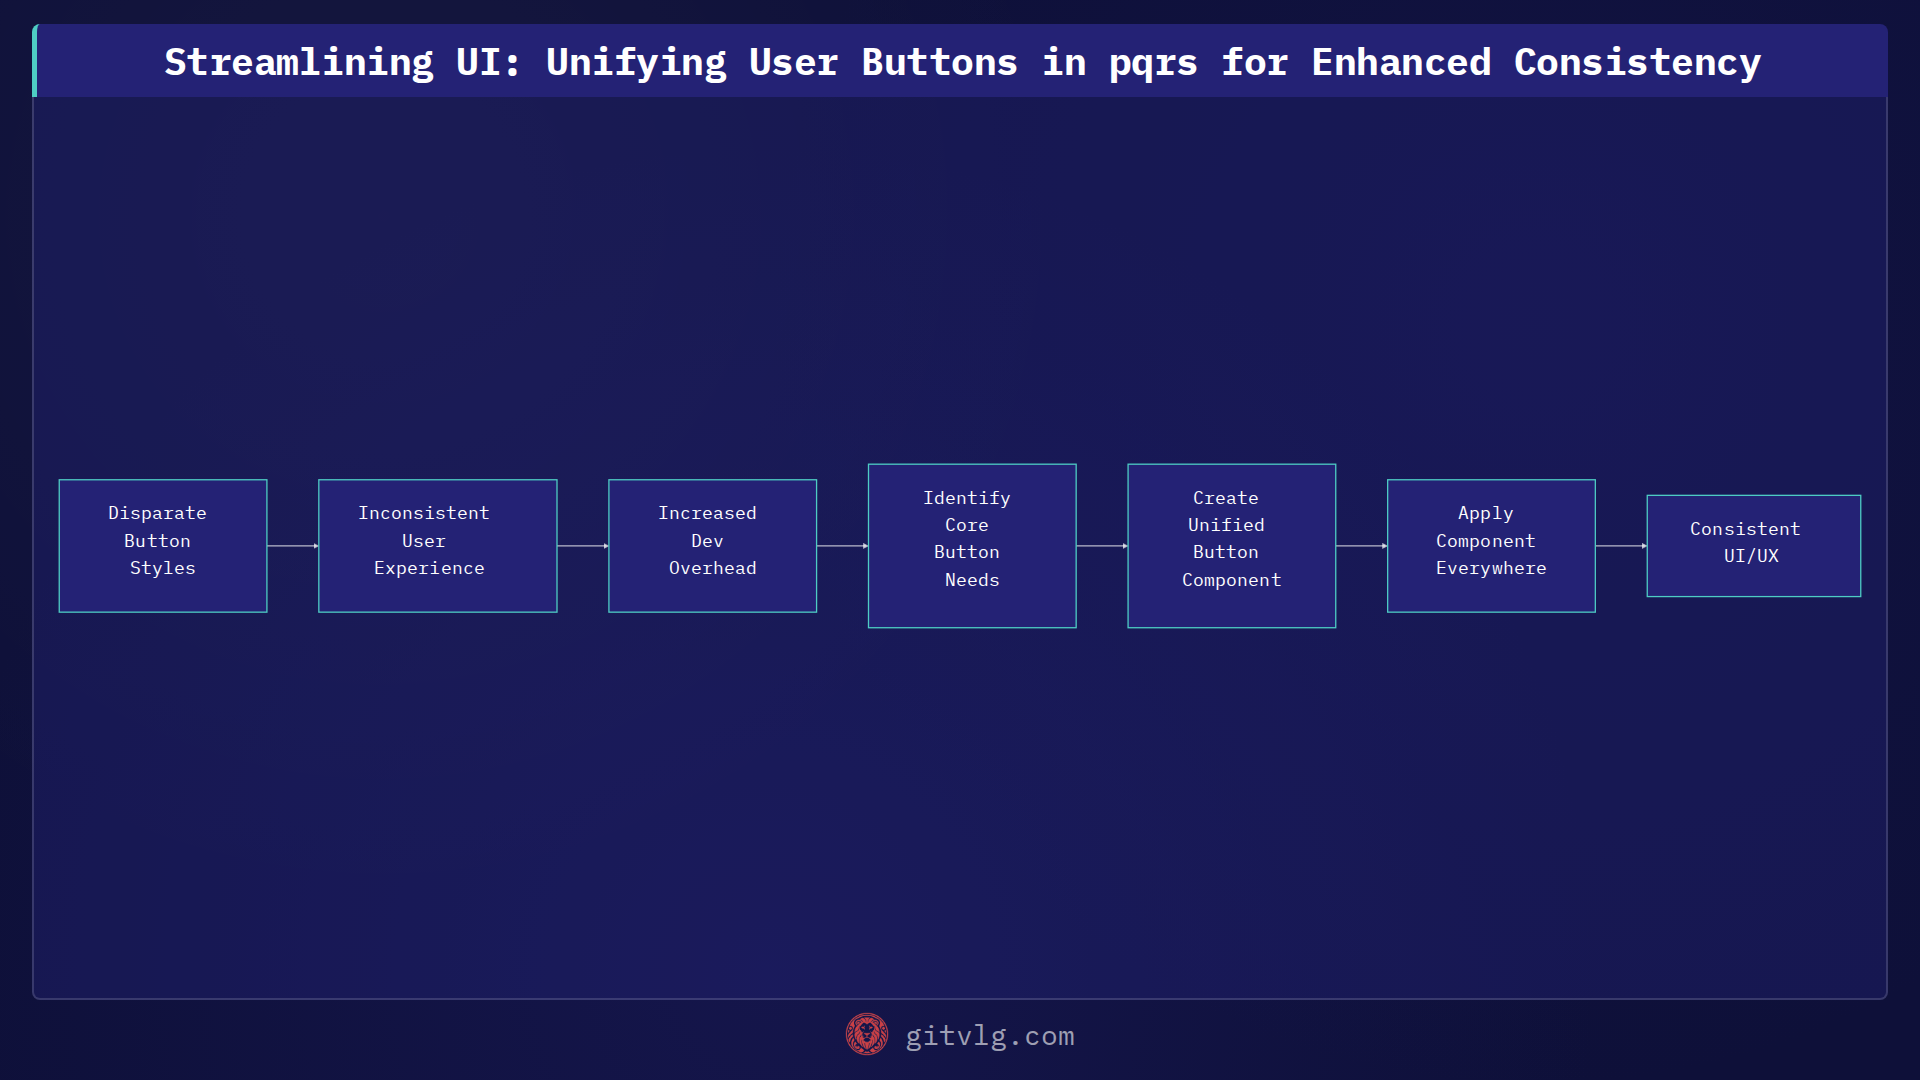This screenshot has width=1920, height=1080.
Task: Click the Streamlining UI title heading
Action: (962, 62)
